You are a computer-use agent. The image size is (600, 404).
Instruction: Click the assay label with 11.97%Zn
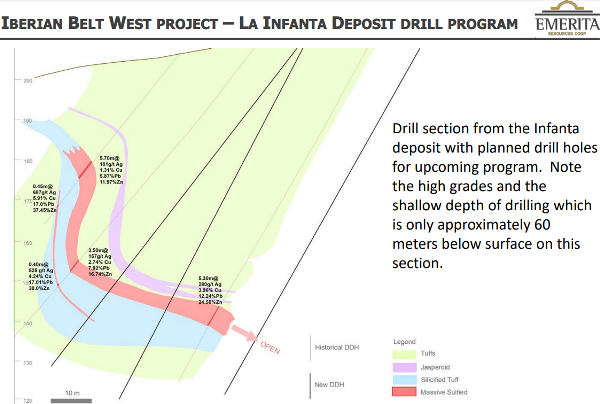tap(111, 170)
